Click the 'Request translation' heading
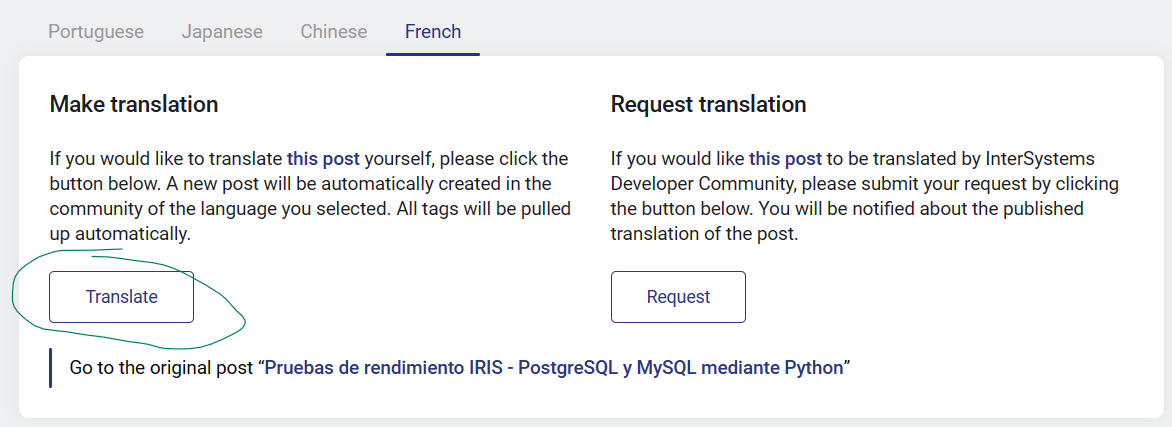Screen dimensions: 1172x427 point(708,104)
